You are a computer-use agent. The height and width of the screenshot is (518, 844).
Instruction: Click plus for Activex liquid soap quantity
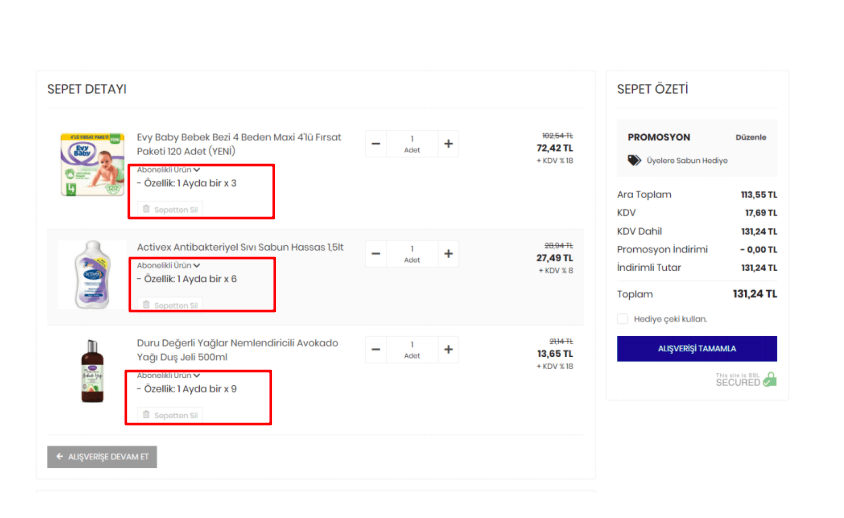coord(448,254)
